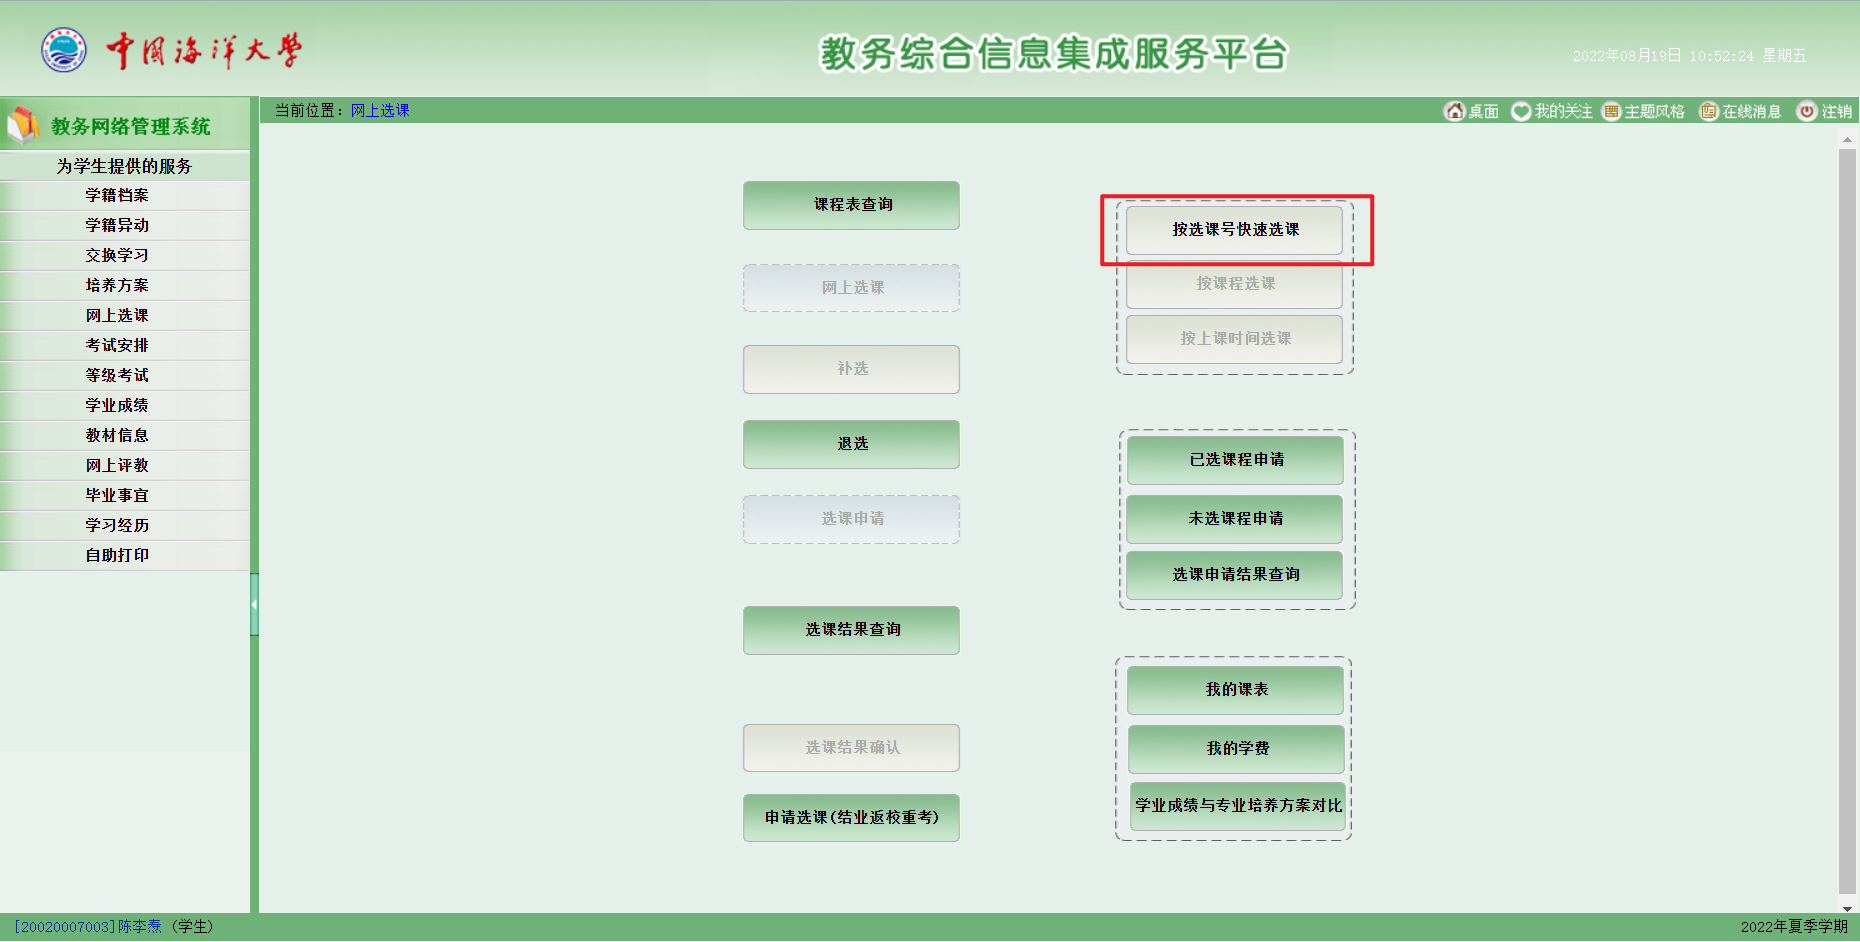1860x942 pixels.
Task: Collapse the left sidebar using splitter handle
Action: [254, 604]
